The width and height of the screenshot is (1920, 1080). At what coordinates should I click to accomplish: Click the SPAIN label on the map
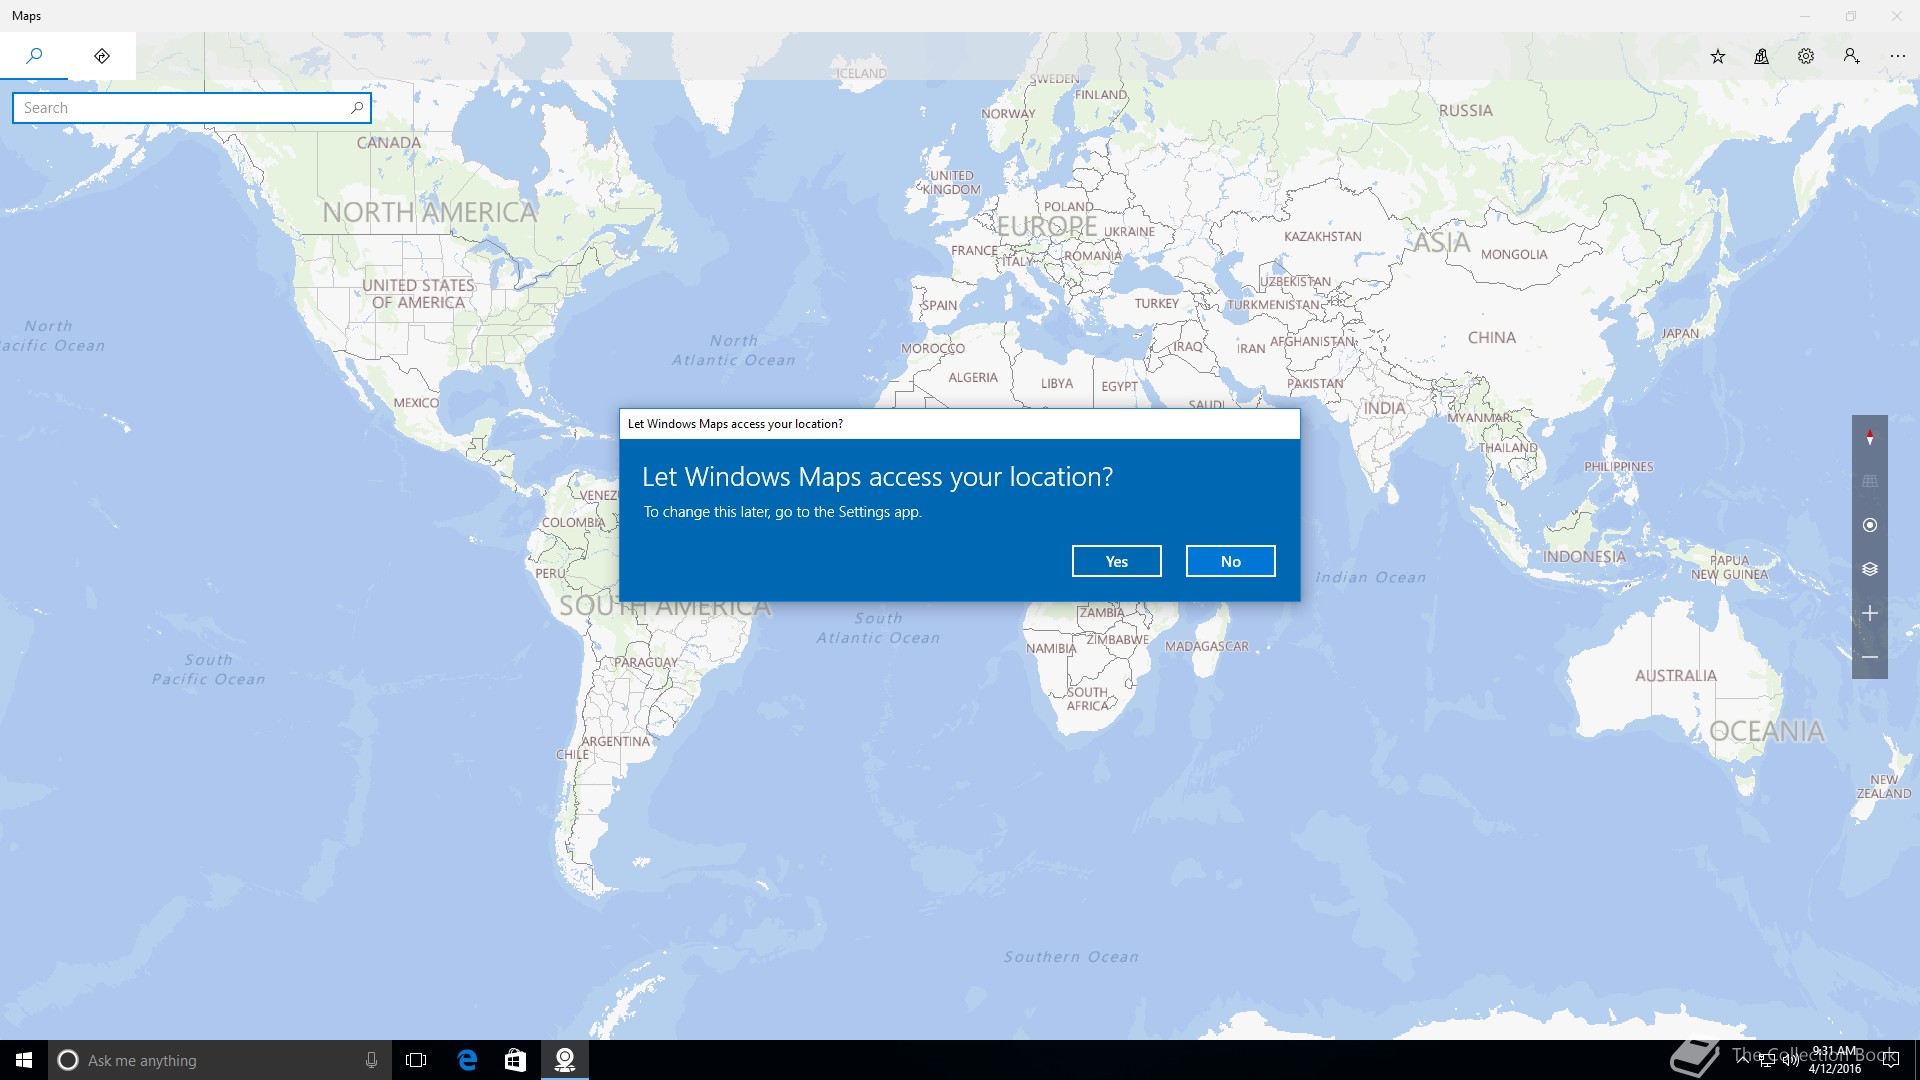pos(940,306)
